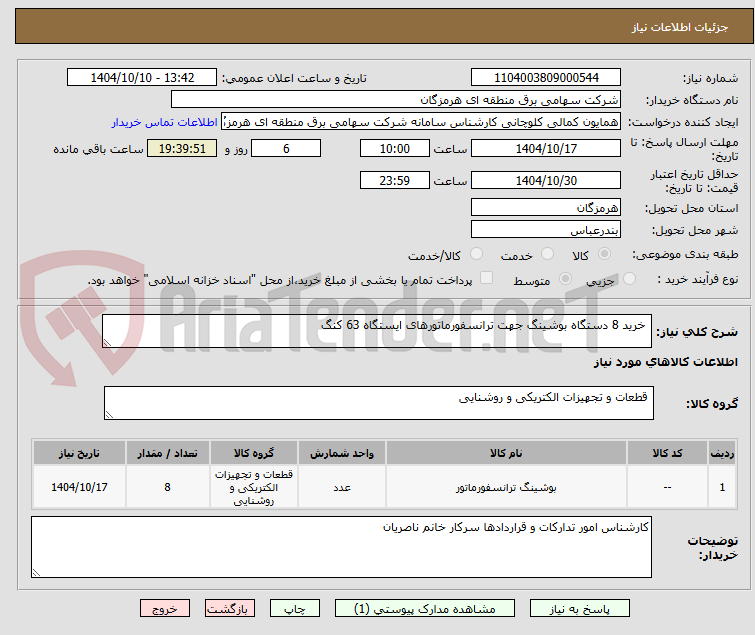Screen dimensions: 755x635
Task: Click the چاپ print button
Action: coord(295,609)
